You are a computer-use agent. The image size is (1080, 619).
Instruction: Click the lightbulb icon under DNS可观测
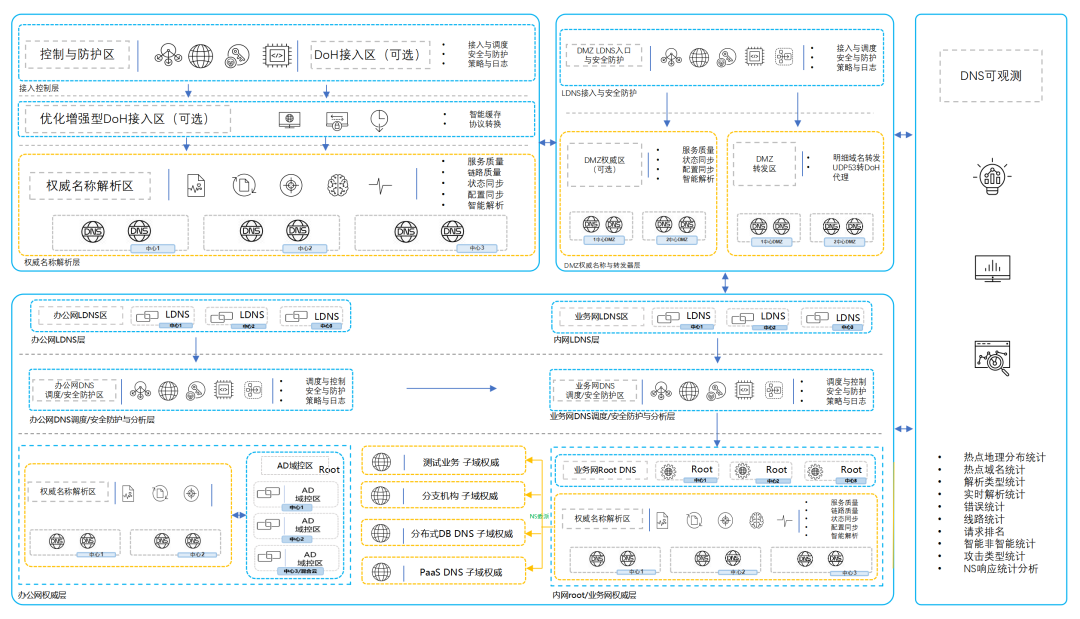pyautogui.click(x=992, y=176)
